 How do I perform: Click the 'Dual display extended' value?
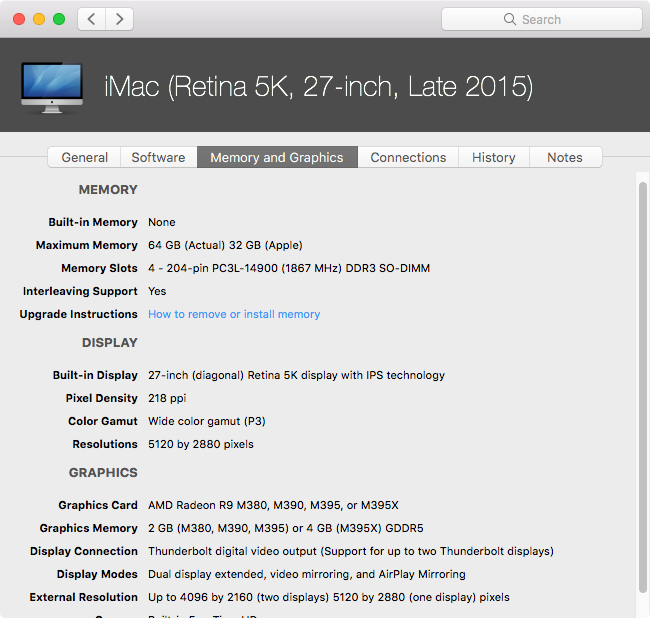307,574
